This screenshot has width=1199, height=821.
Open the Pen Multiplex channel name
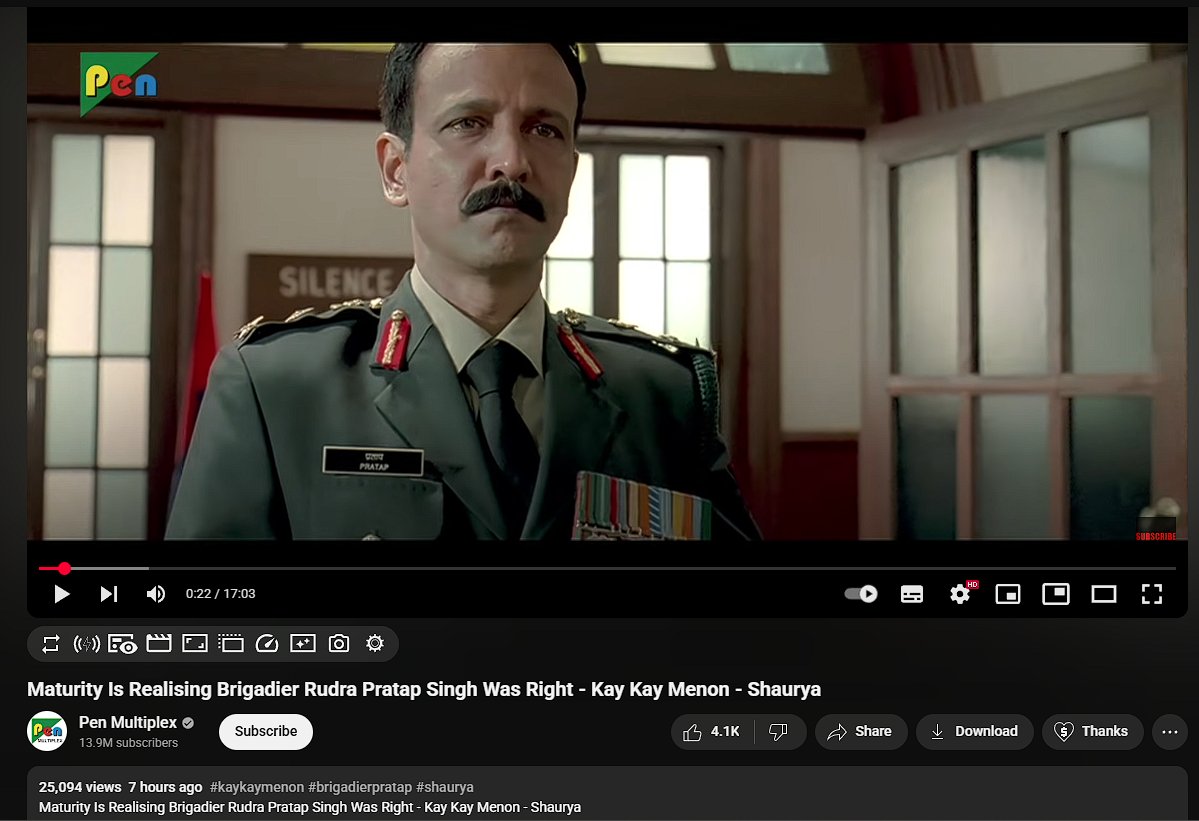(128, 722)
